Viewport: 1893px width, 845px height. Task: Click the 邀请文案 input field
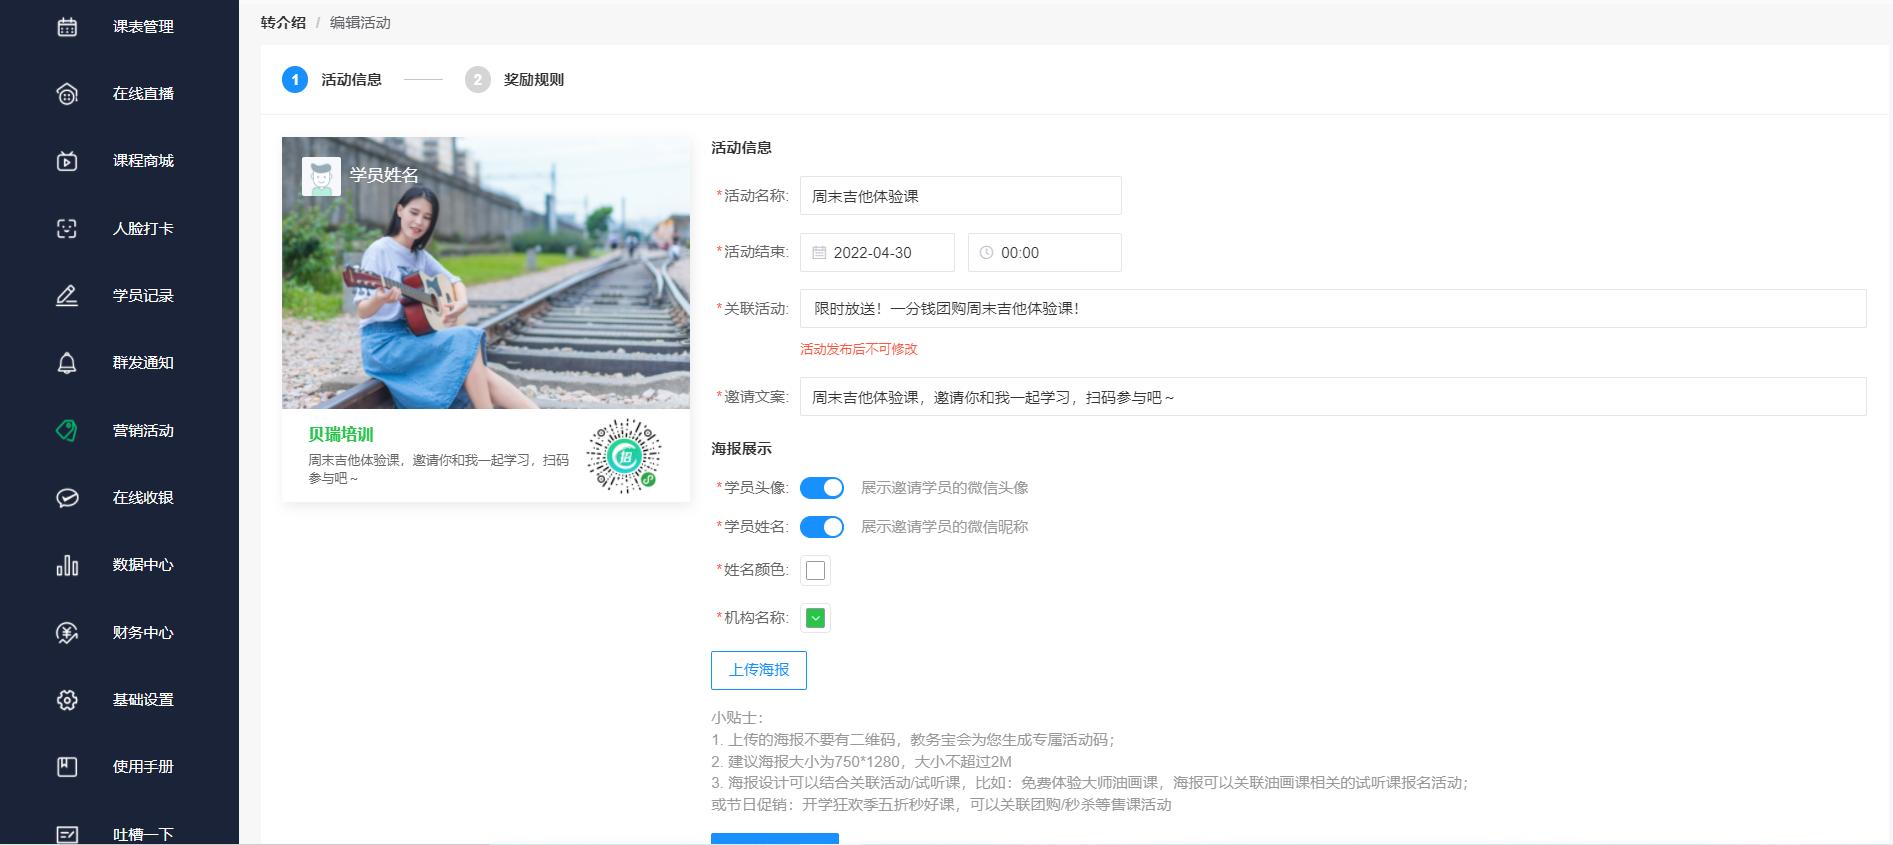[1333, 397]
